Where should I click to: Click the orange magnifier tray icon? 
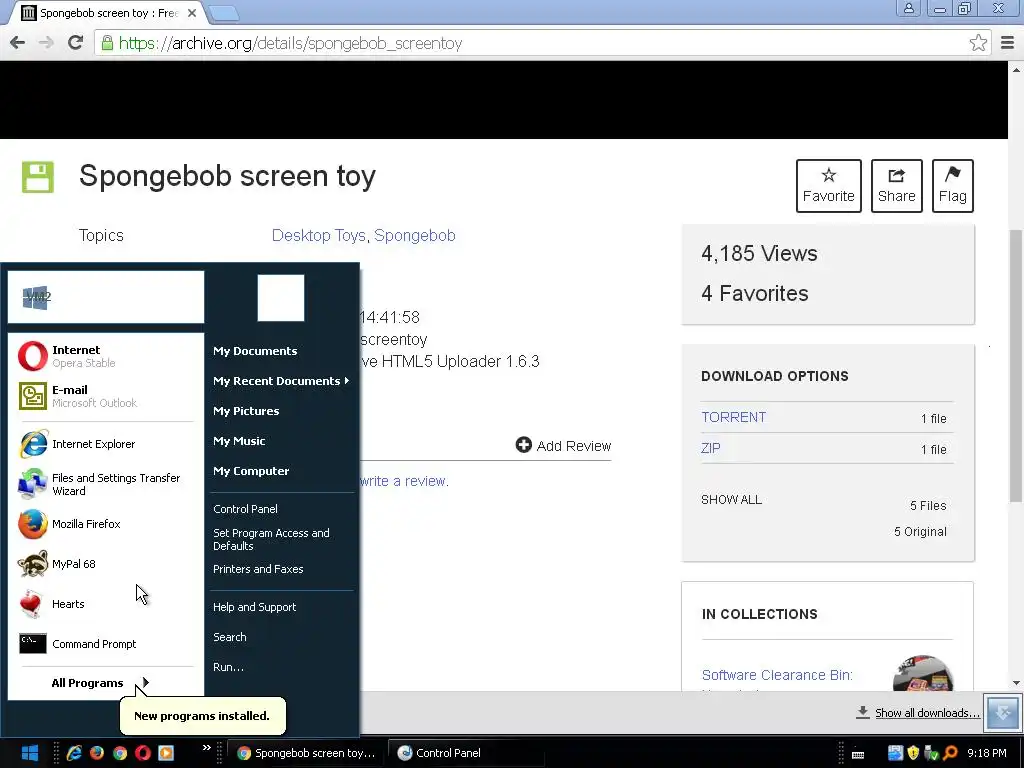pos(950,753)
